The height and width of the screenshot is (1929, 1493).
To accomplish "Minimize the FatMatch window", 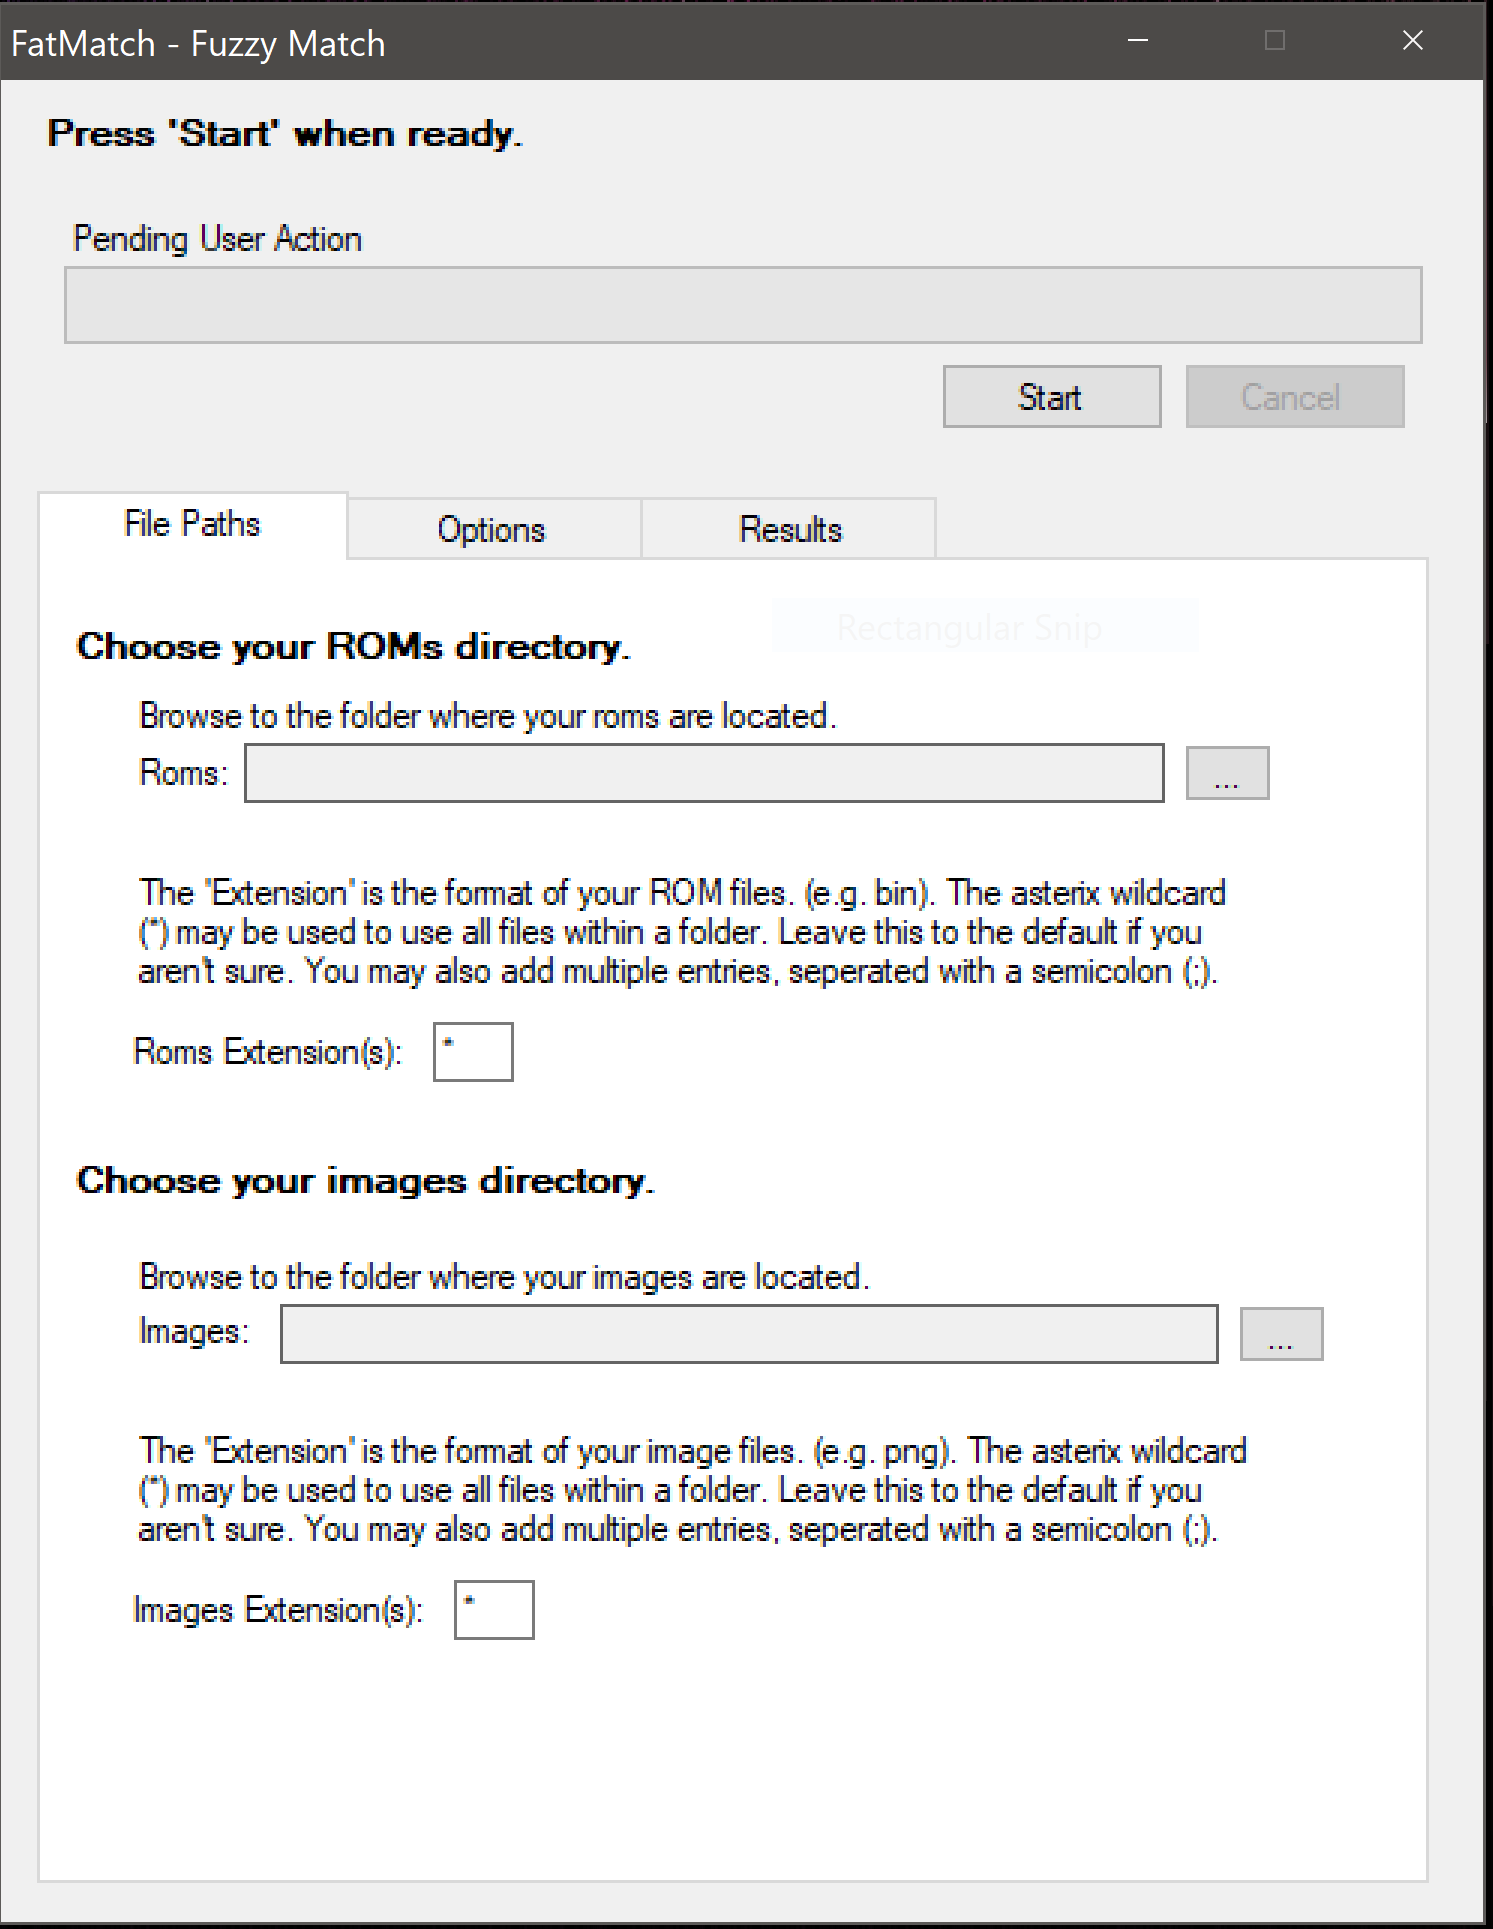I will click(1138, 40).
